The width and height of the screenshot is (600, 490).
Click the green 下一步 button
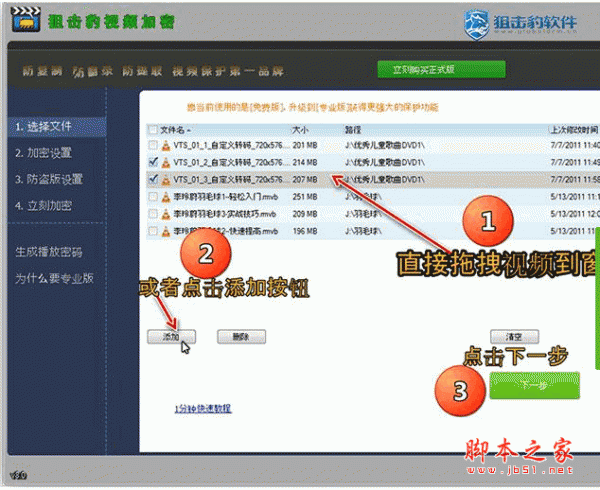coord(535,386)
